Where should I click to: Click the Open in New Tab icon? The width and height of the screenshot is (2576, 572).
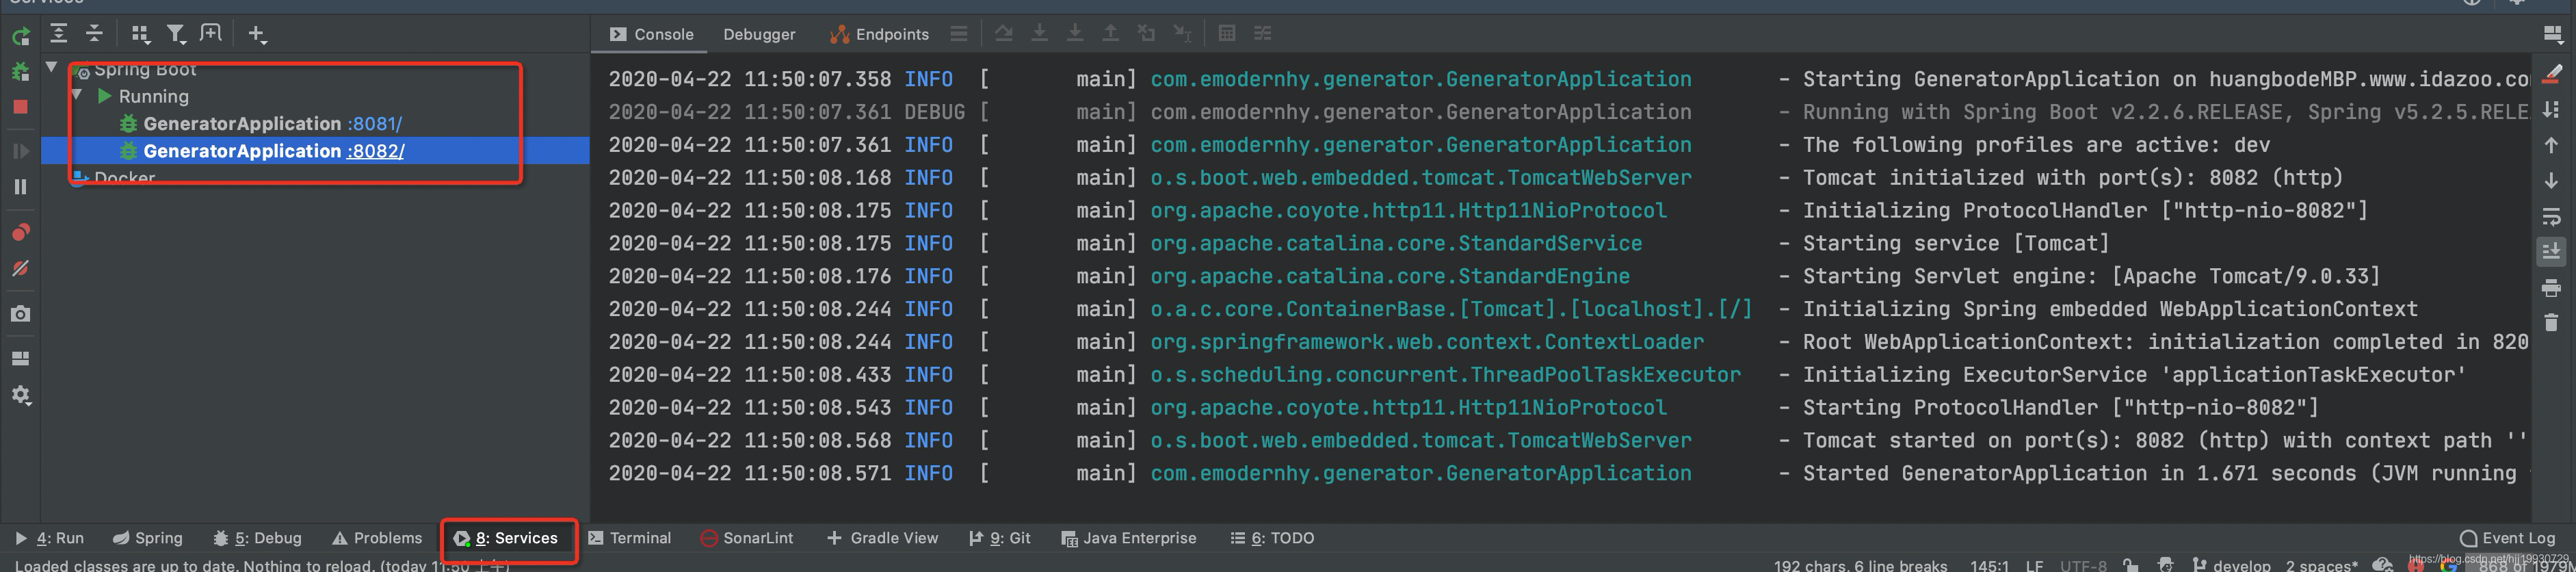point(210,34)
